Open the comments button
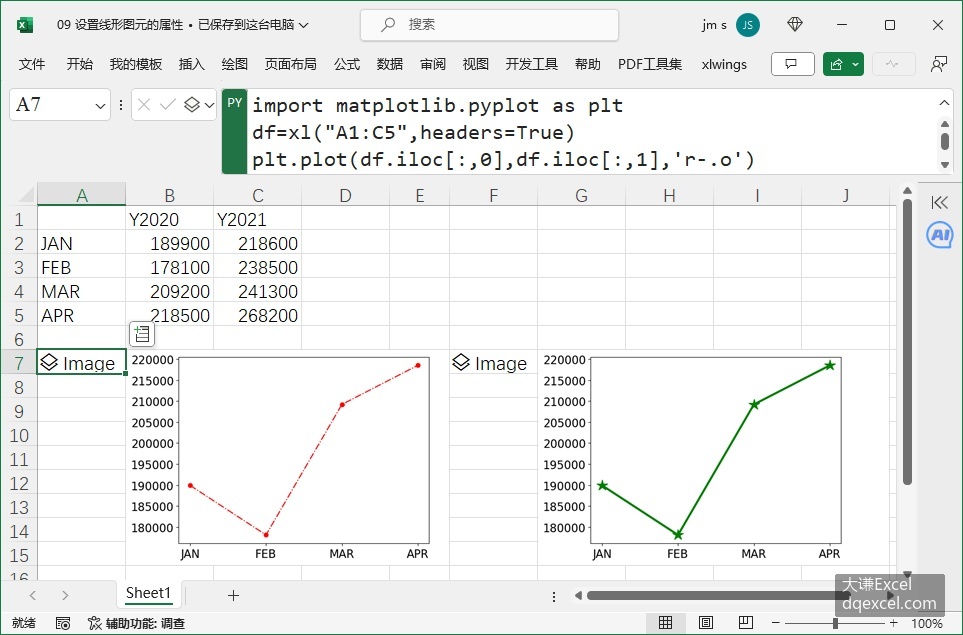This screenshot has height=635, width=963. [792, 64]
